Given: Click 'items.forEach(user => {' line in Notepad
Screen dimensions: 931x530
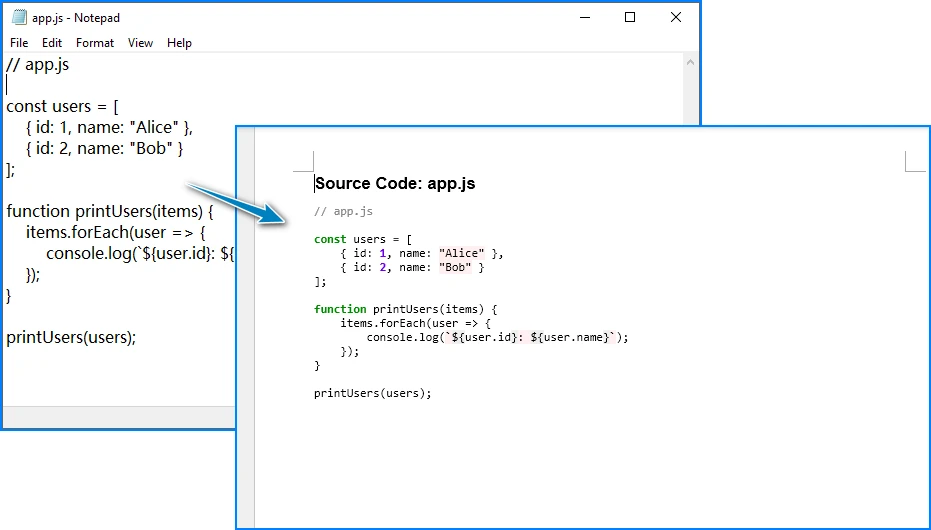Looking at the screenshot, I should point(116,232).
